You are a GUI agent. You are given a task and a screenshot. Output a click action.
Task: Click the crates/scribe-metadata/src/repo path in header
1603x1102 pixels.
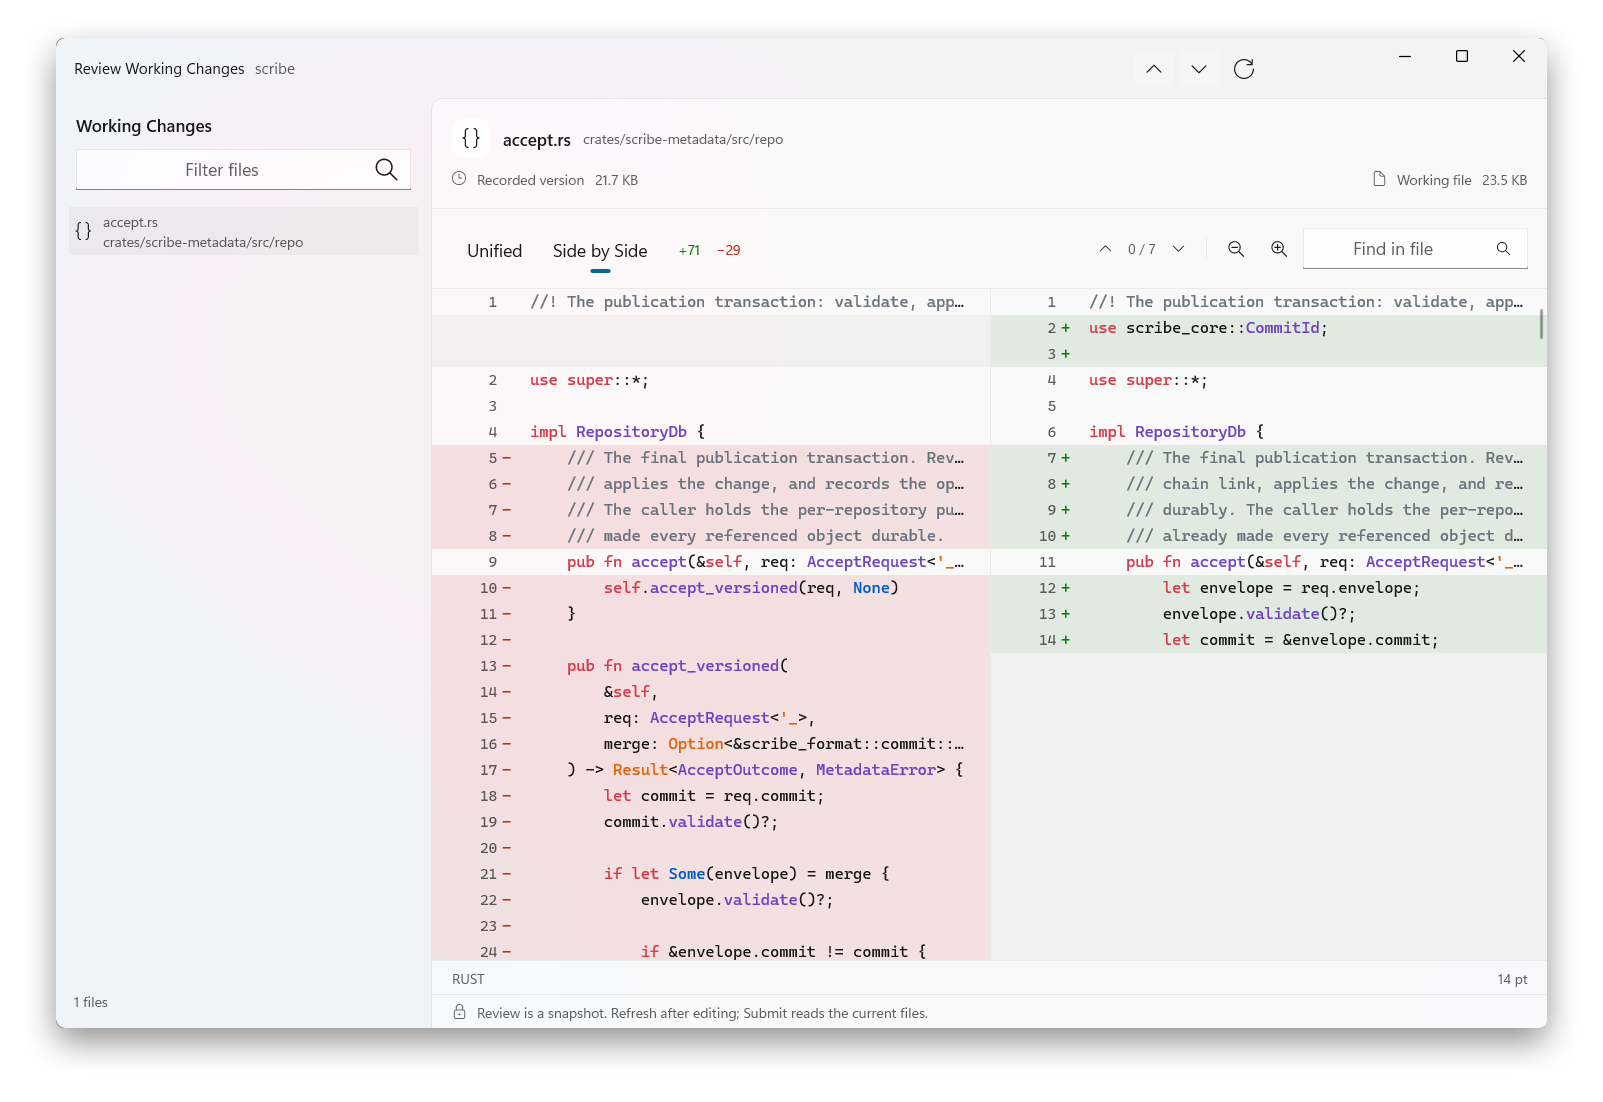pos(683,140)
